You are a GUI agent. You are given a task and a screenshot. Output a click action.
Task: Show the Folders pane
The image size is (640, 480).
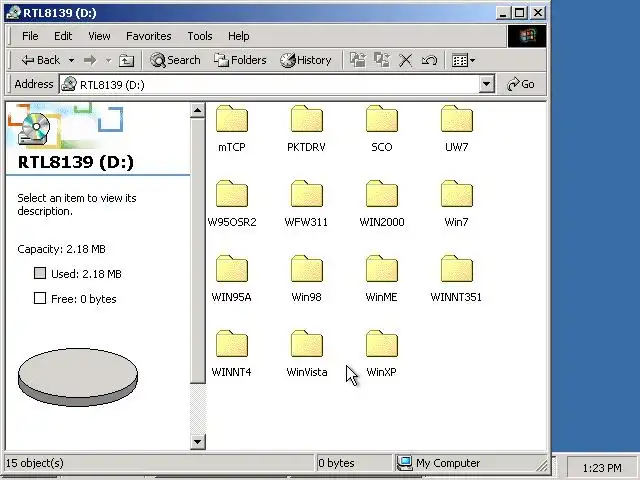[240, 60]
